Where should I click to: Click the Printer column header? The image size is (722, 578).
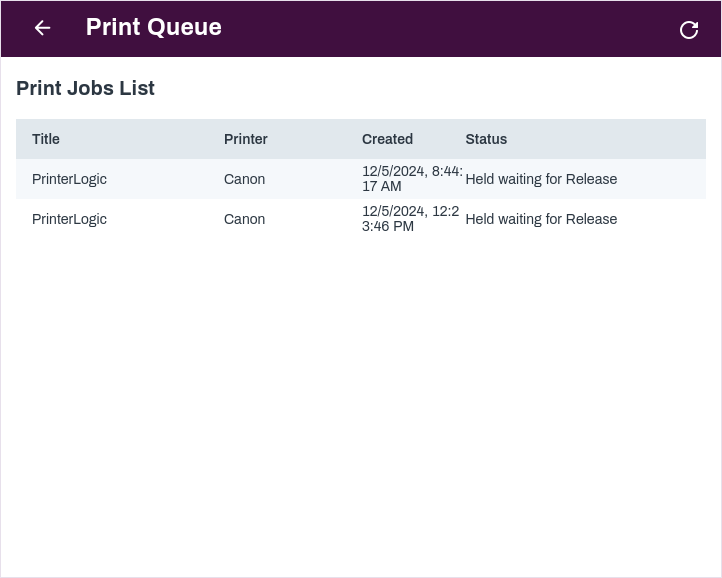click(245, 139)
